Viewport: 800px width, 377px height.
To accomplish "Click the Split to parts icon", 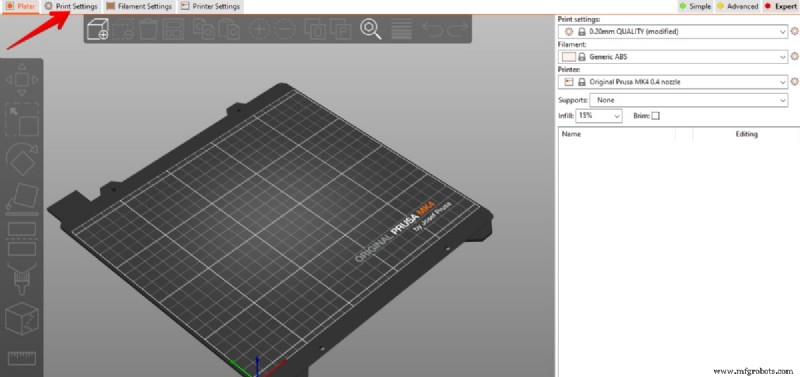I will point(340,29).
